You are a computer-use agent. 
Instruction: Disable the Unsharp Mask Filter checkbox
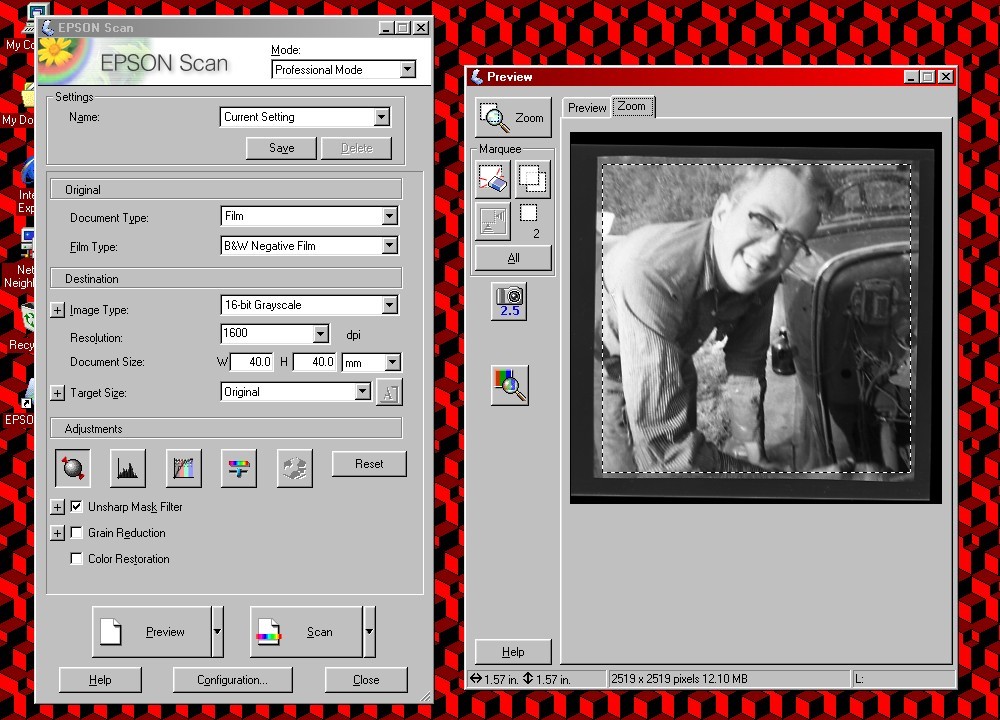point(77,507)
